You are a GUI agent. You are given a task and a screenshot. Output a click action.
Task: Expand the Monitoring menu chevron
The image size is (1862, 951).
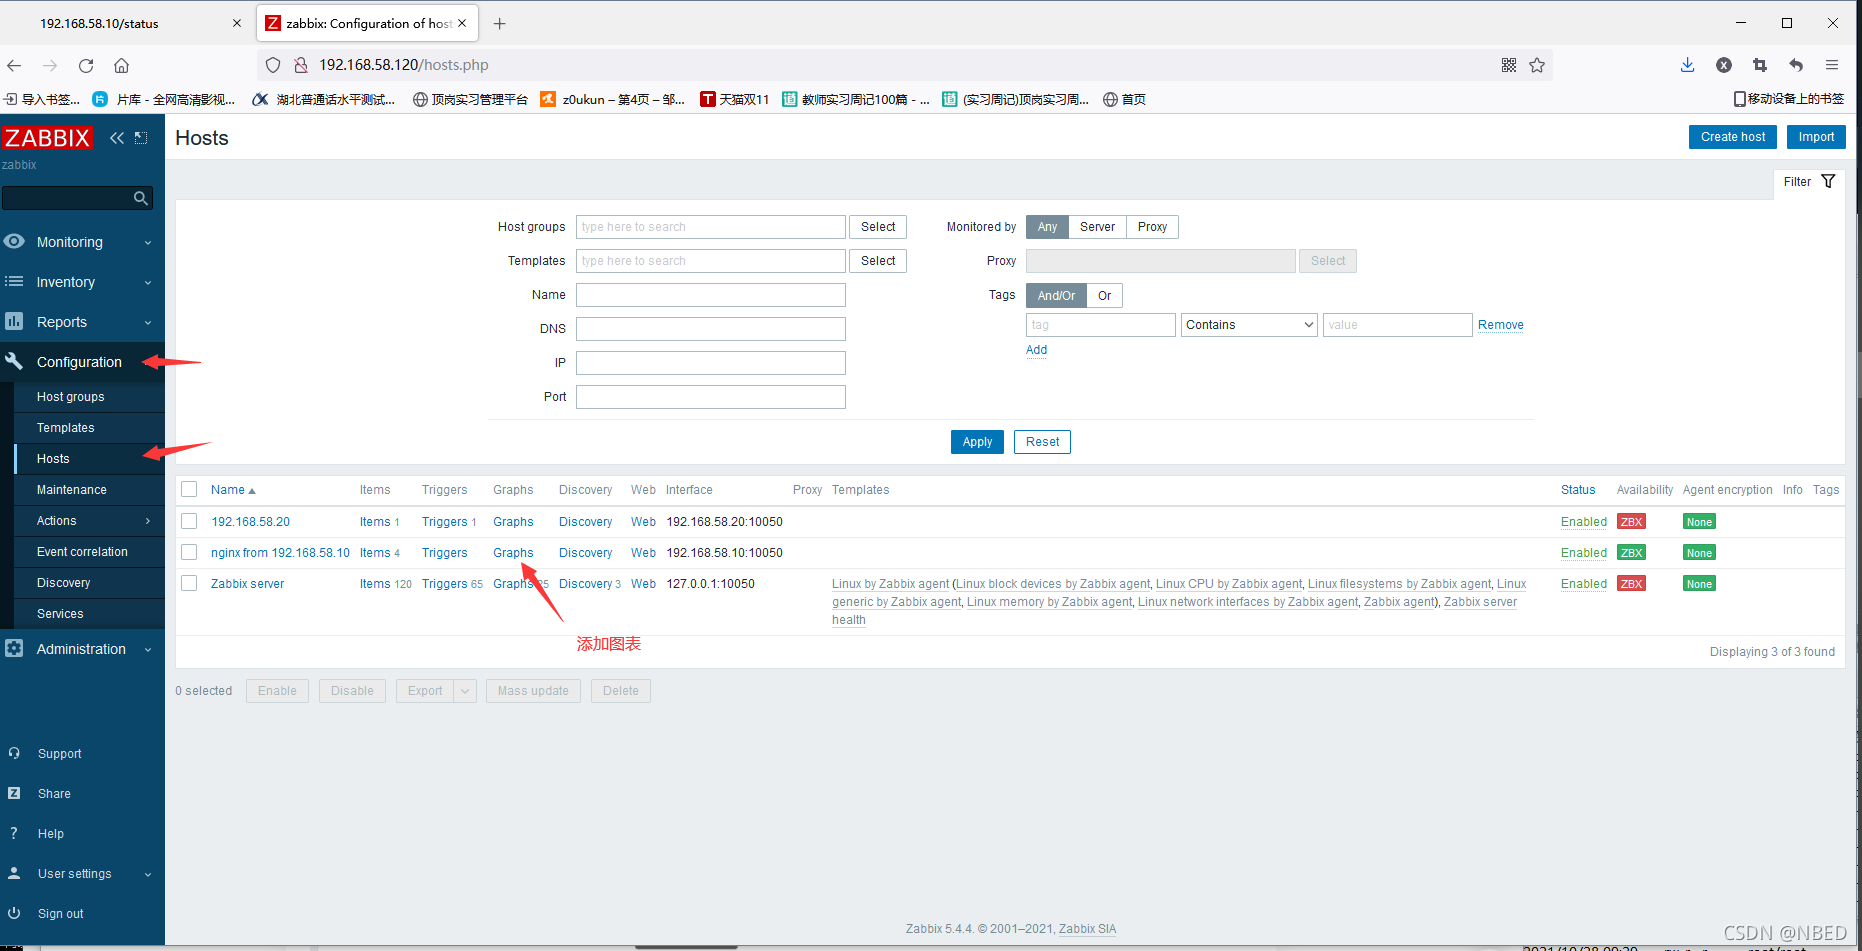[148, 243]
